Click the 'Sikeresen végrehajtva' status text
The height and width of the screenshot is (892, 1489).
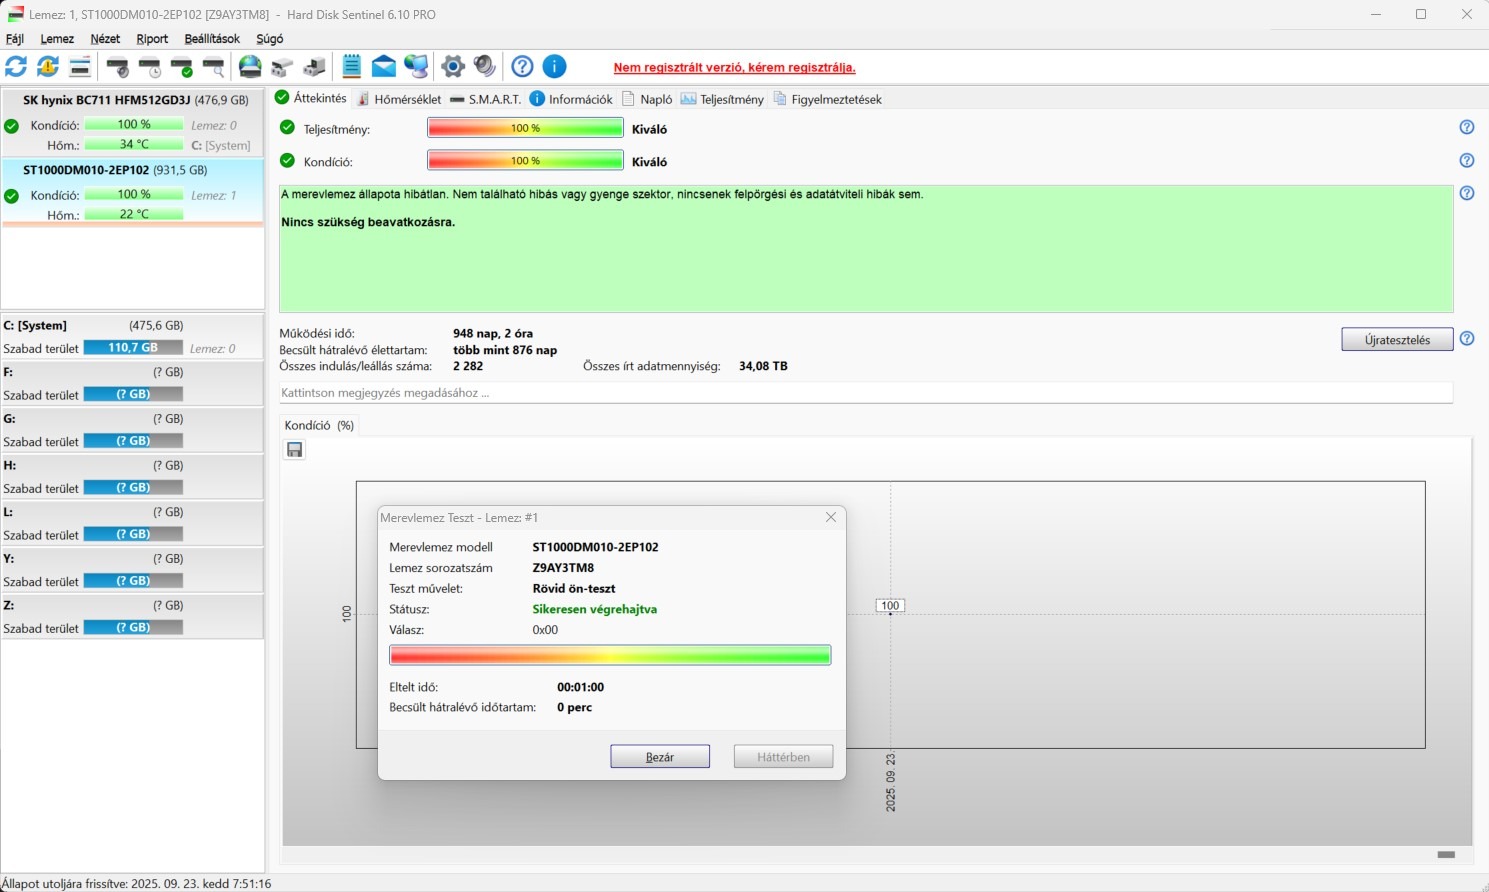click(594, 609)
